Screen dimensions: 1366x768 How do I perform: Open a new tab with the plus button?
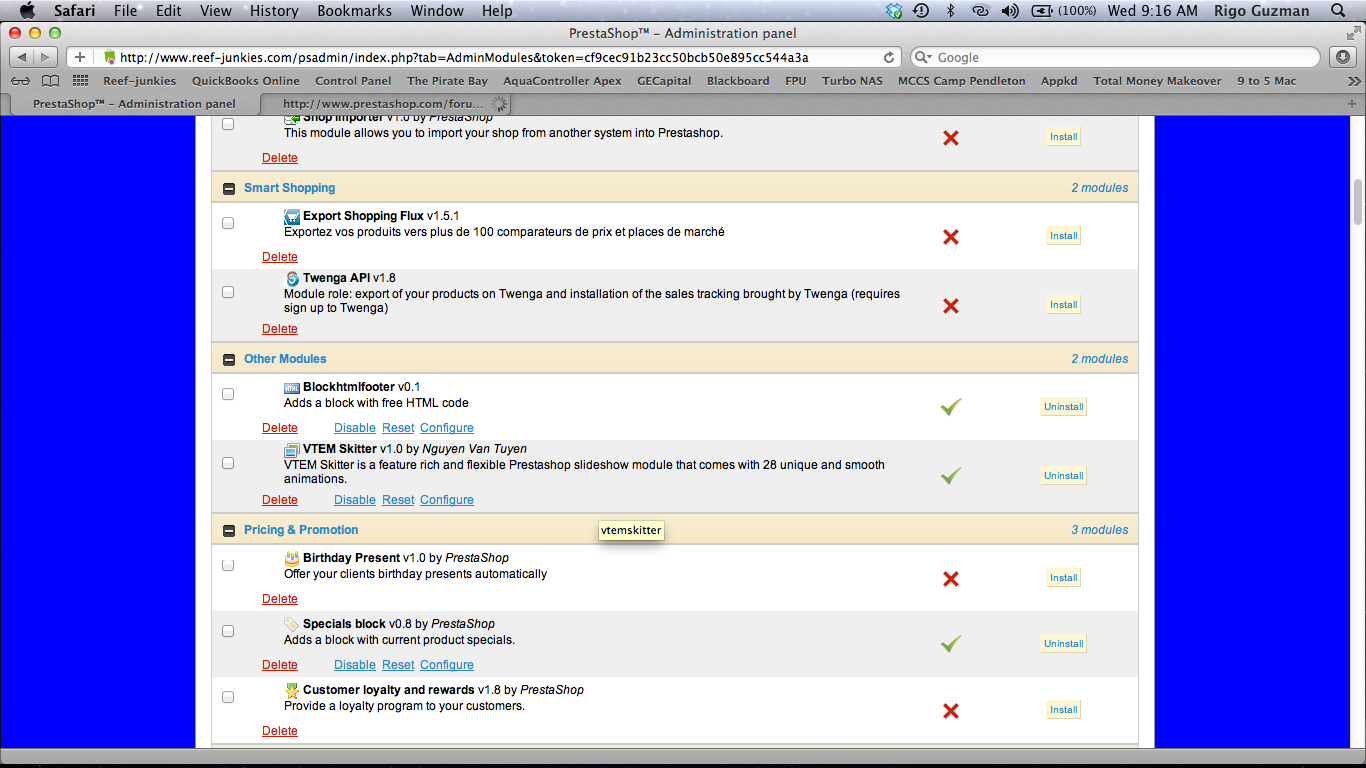pos(1353,103)
